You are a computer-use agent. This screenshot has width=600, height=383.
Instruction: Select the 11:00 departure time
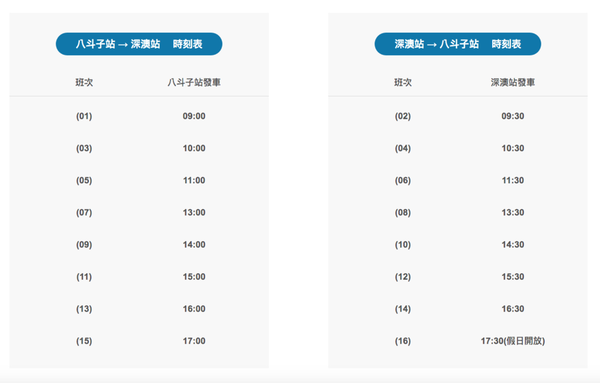point(194,180)
